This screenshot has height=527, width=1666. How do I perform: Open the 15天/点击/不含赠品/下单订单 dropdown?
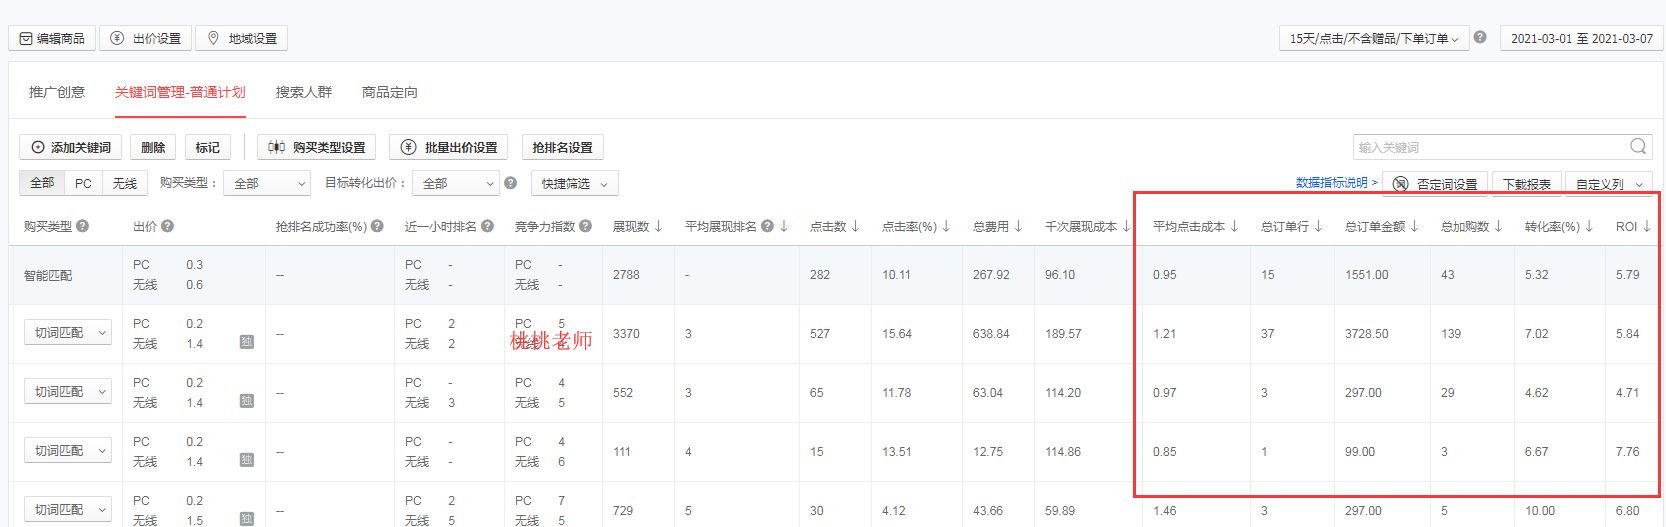1374,38
